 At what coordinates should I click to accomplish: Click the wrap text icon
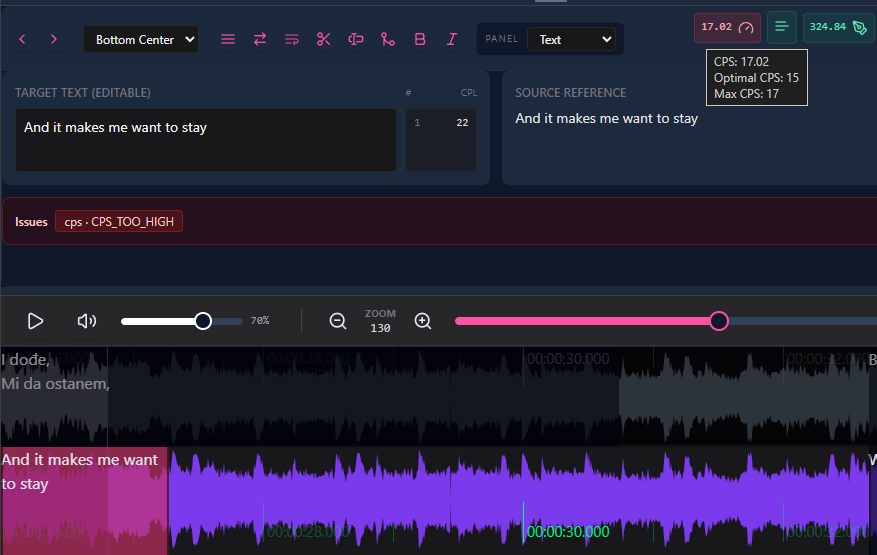pyautogui.click(x=291, y=39)
